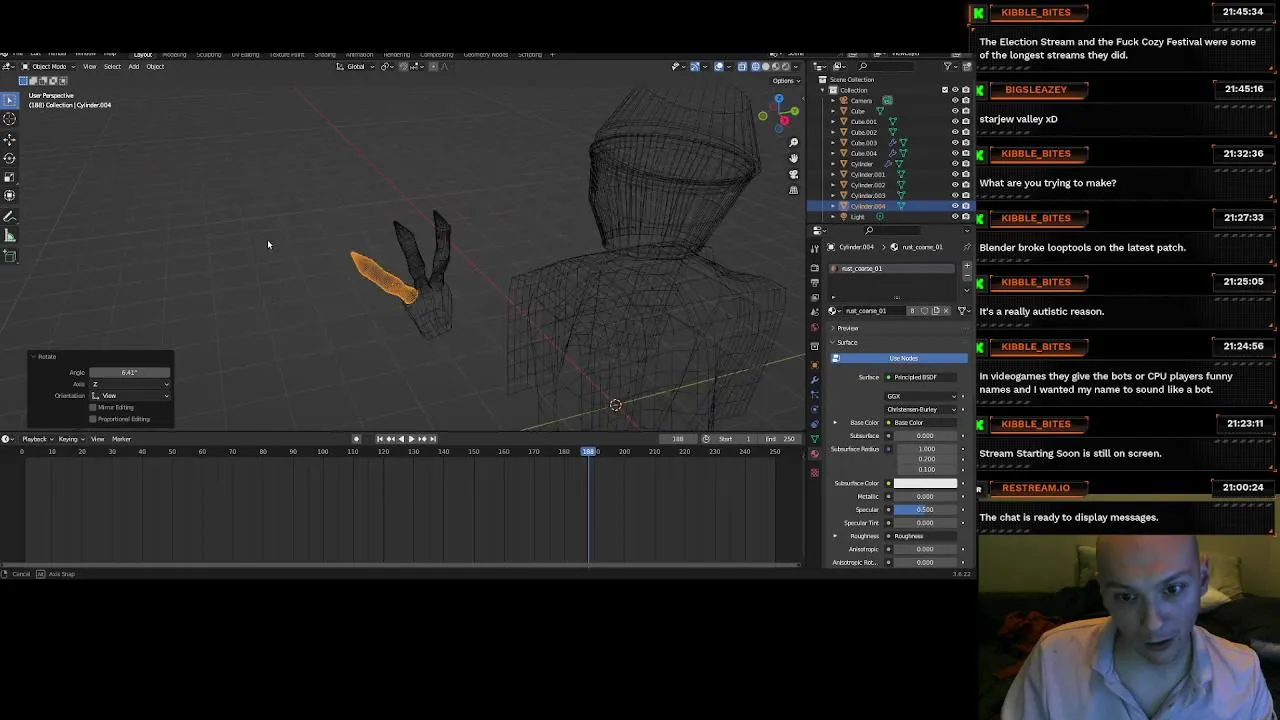Viewport: 1280px width, 720px height.
Task: Select the Transform tool in the viewport toolbar
Action: coord(10,196)
